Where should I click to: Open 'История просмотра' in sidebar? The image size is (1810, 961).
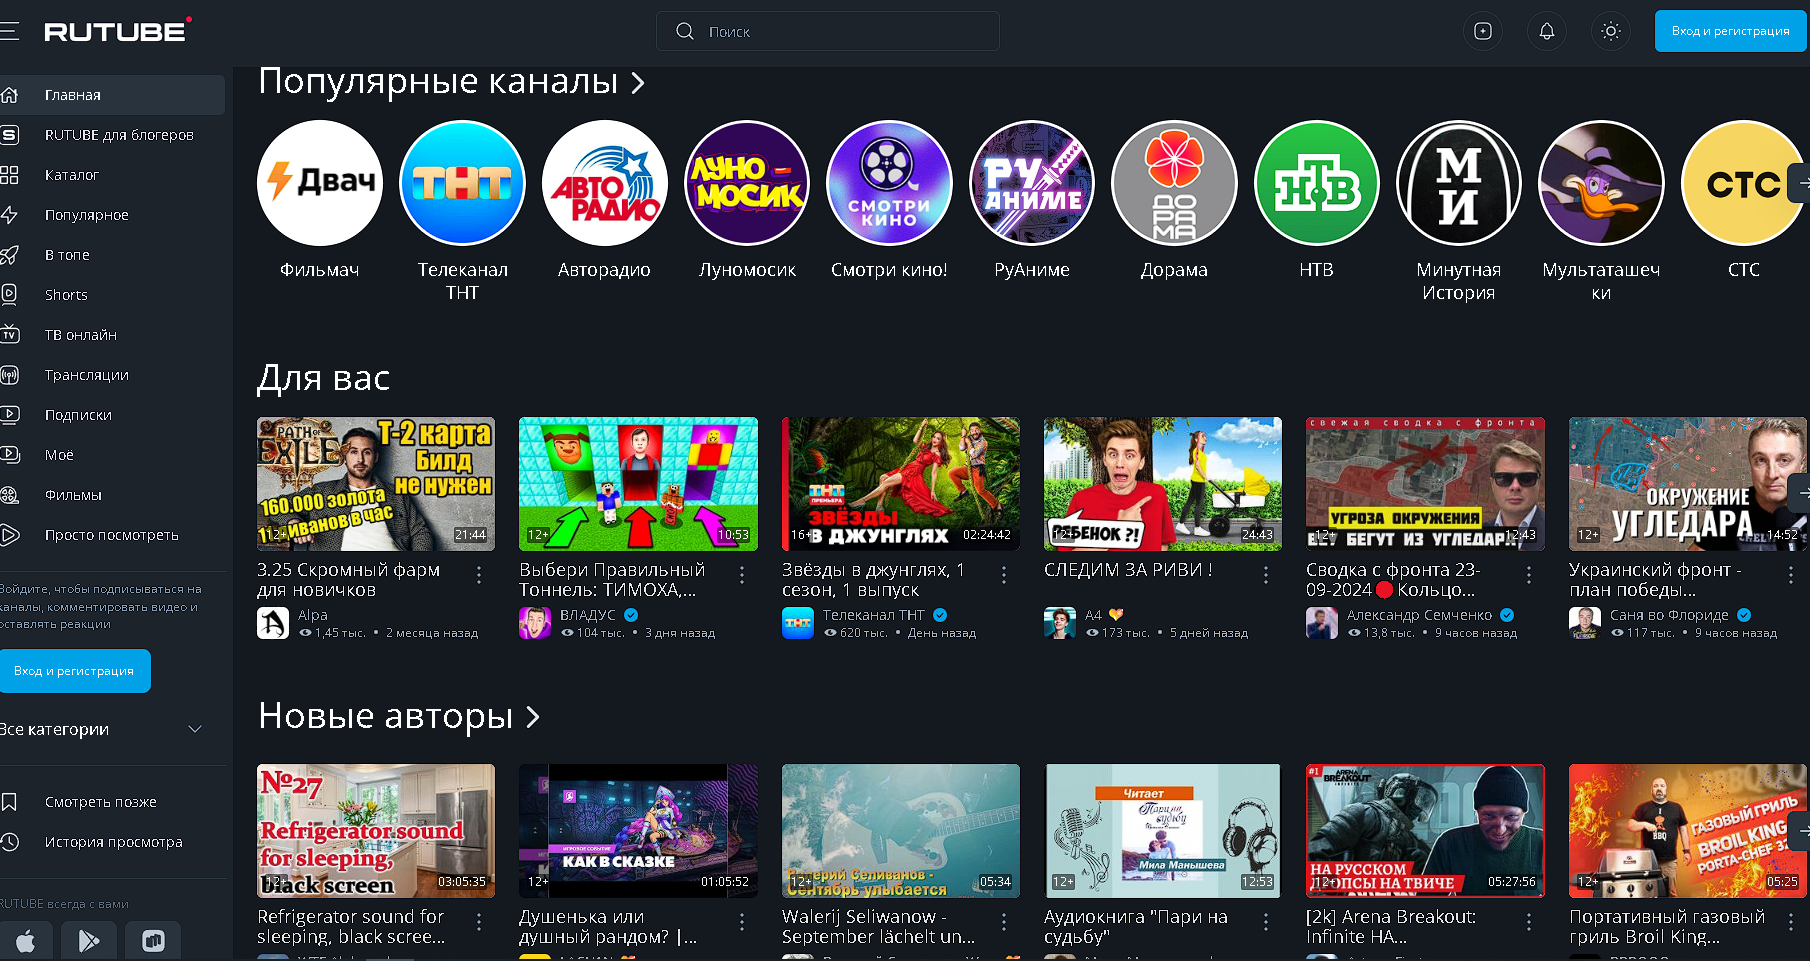click(110, 842)
